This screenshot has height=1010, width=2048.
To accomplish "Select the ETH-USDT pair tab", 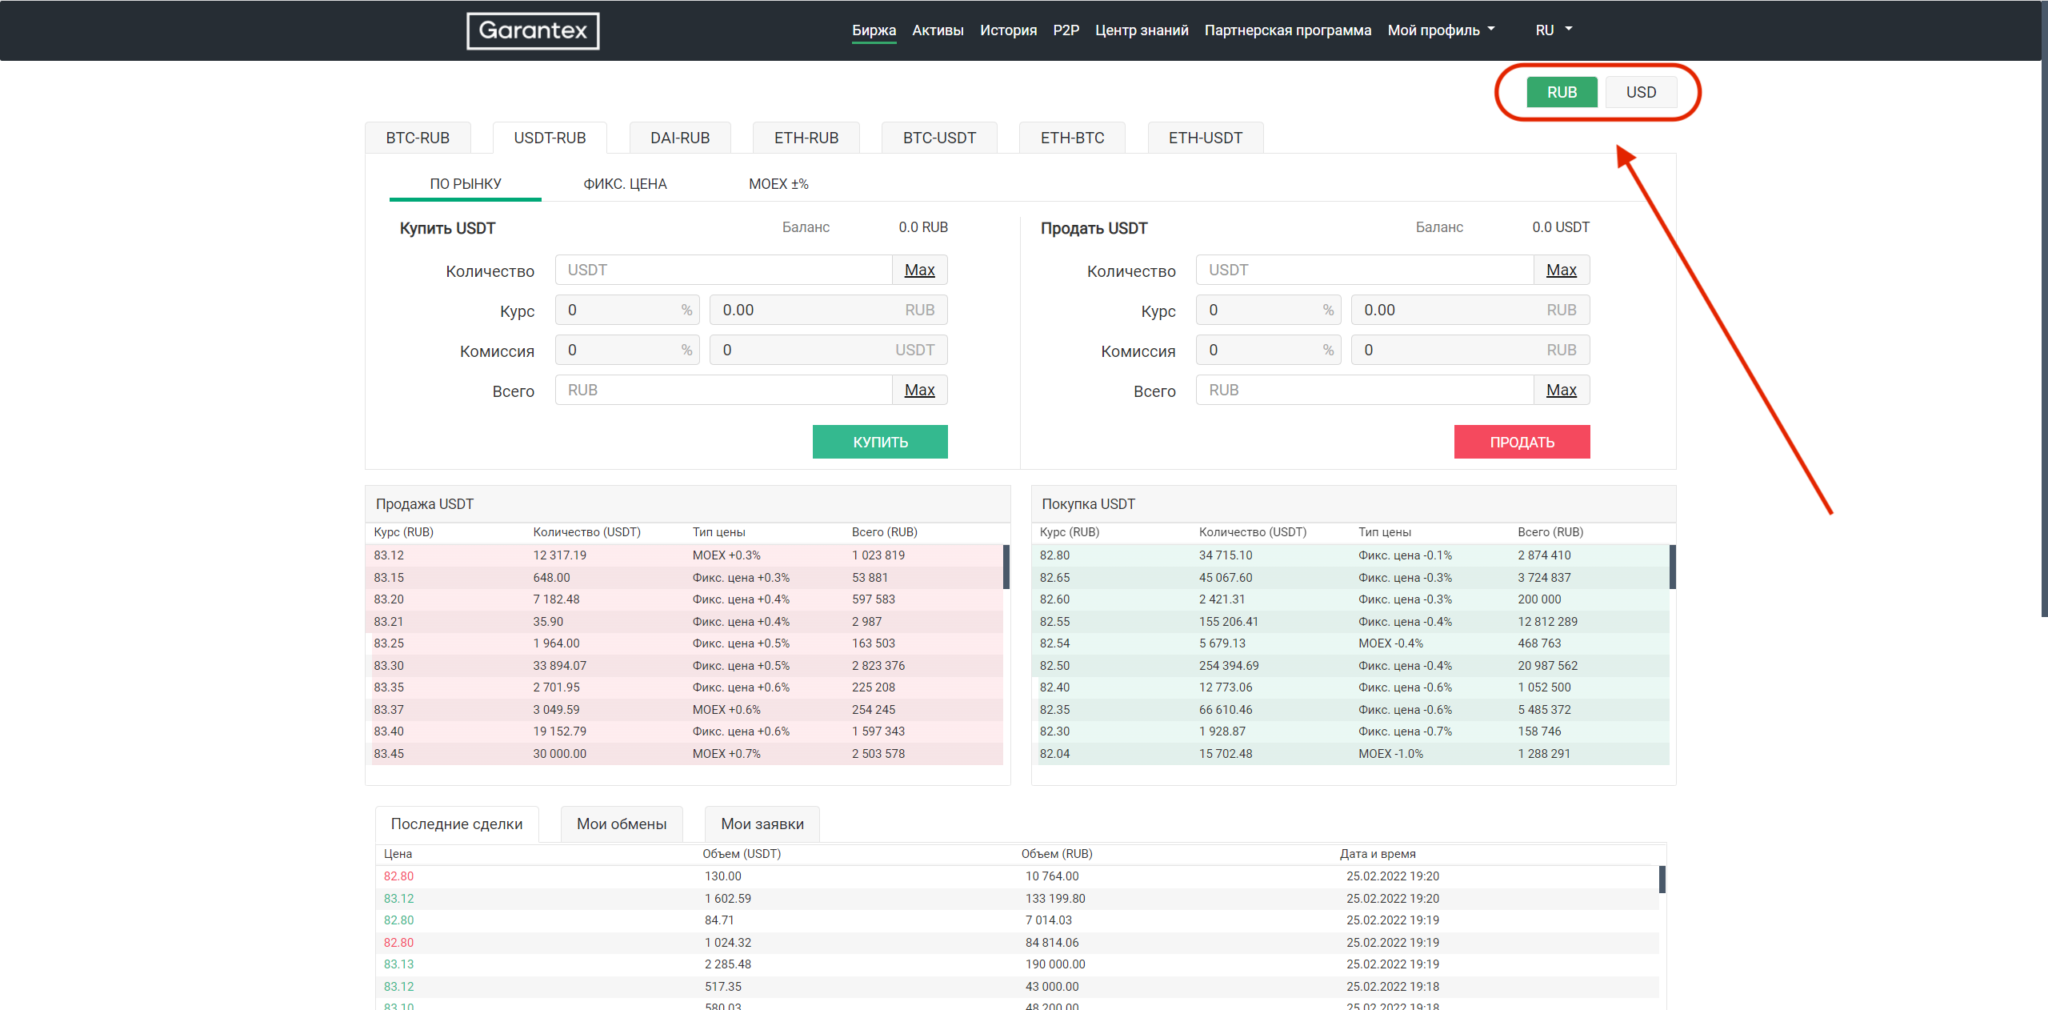I will pyautogui.click(x=1205, y=138).
